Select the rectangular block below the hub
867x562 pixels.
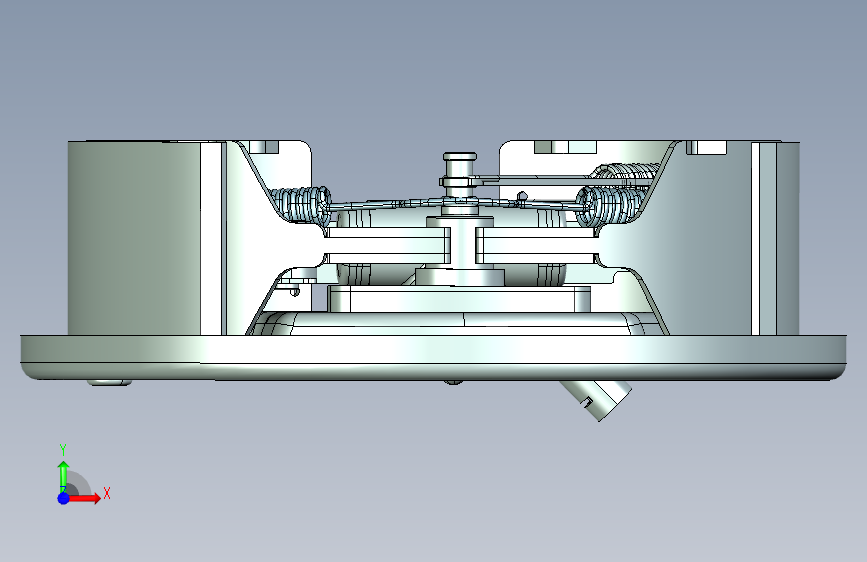tap(459, 299)
